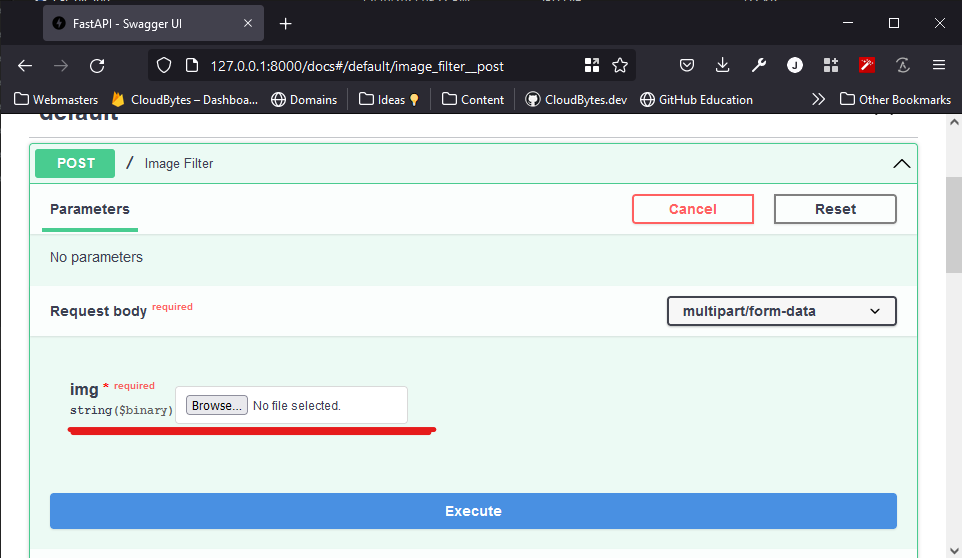Open the Webmasters bookmark folder

(56, 99)
